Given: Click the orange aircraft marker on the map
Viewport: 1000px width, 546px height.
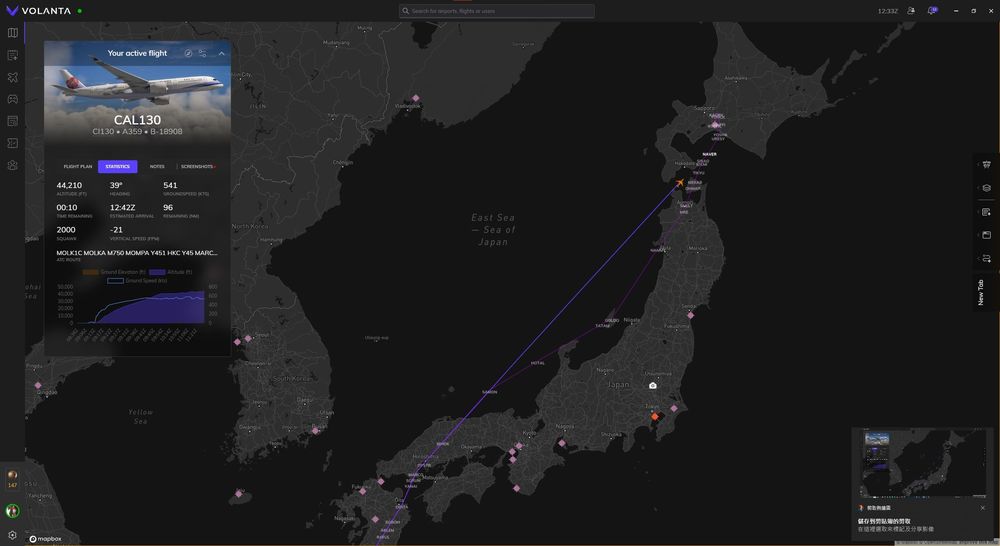Looking at the screenshot, I should 680,183.
